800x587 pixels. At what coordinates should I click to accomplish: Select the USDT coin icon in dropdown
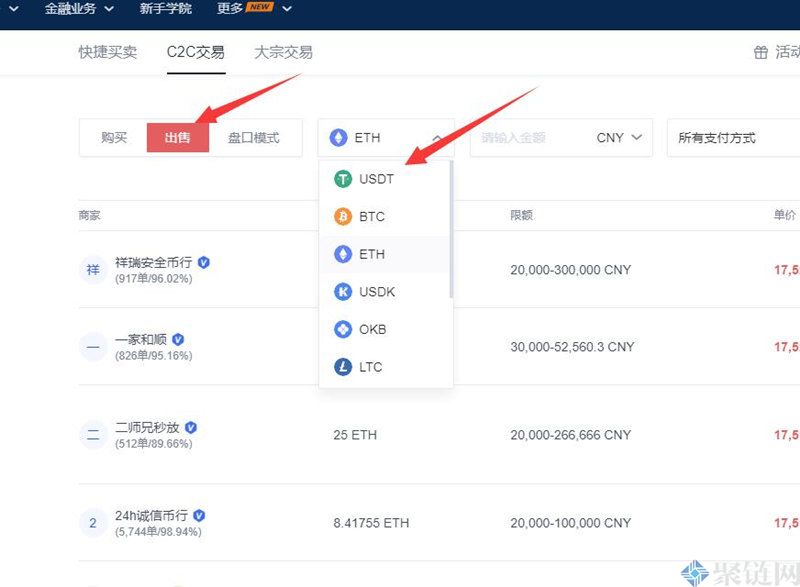tap(343, 180)
